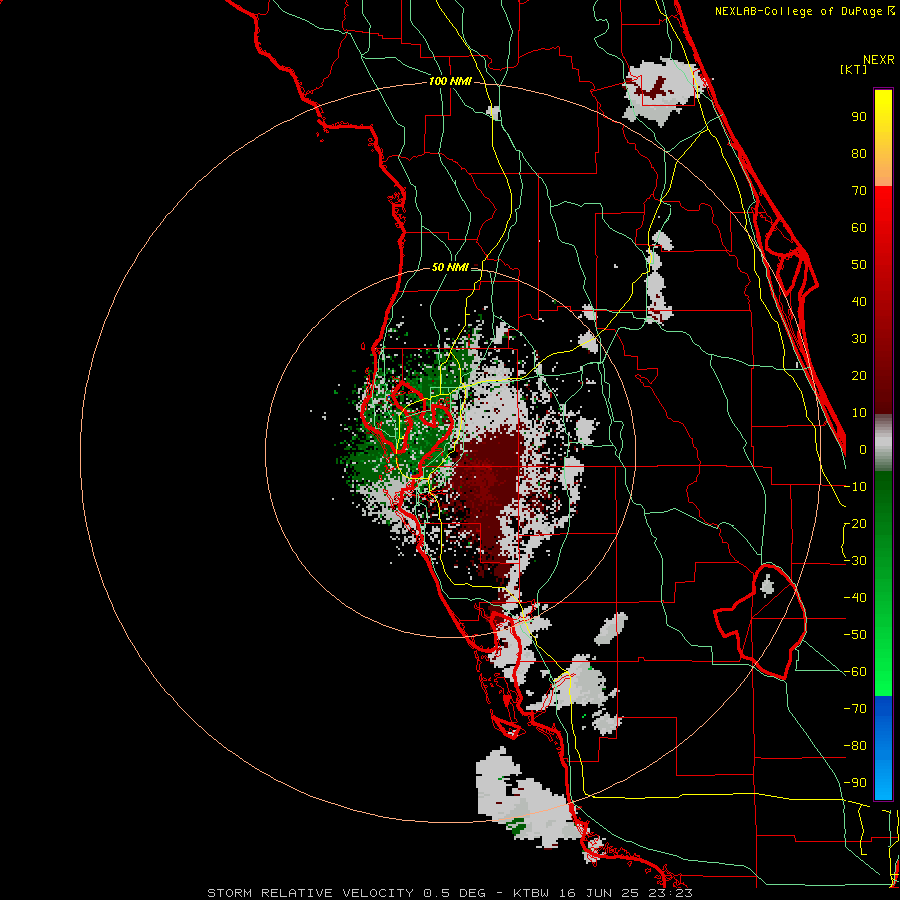Click the "[KT]" units label above scale
This screenshot has height=900, width=900.
pos(853,69)
